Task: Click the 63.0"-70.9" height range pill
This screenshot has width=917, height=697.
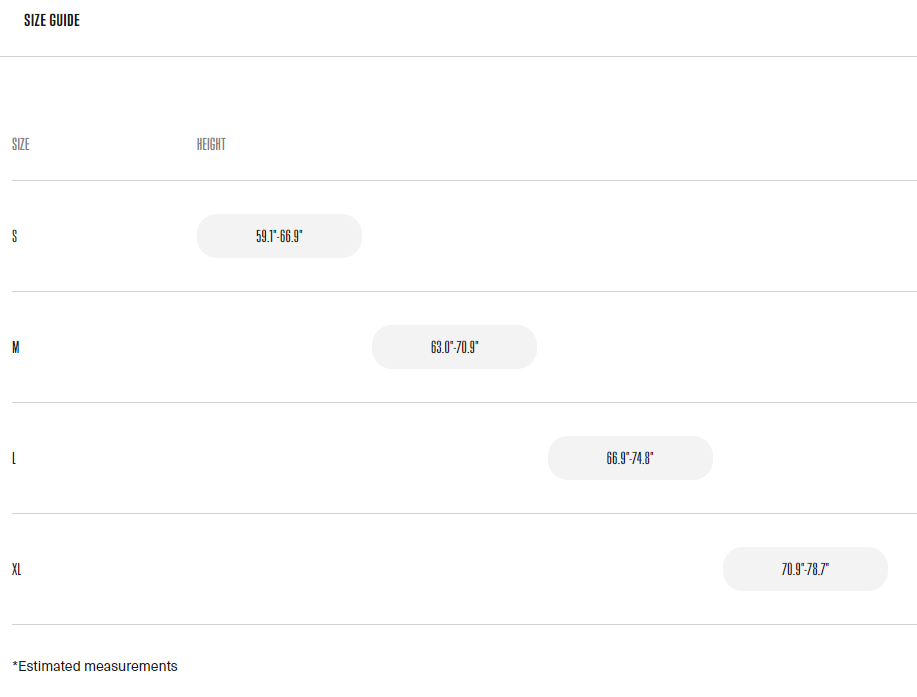Action: (454, 348)
